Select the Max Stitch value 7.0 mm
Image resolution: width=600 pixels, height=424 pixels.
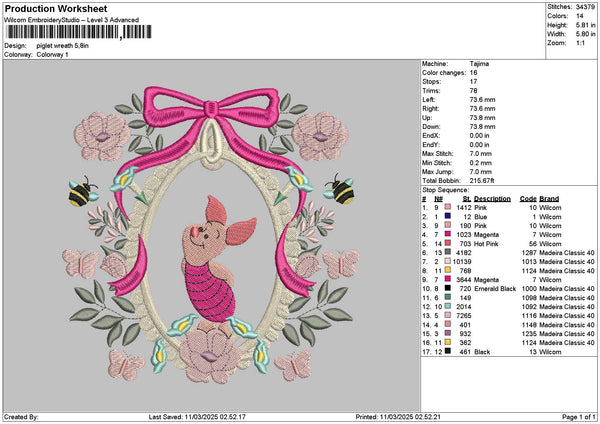481,154
